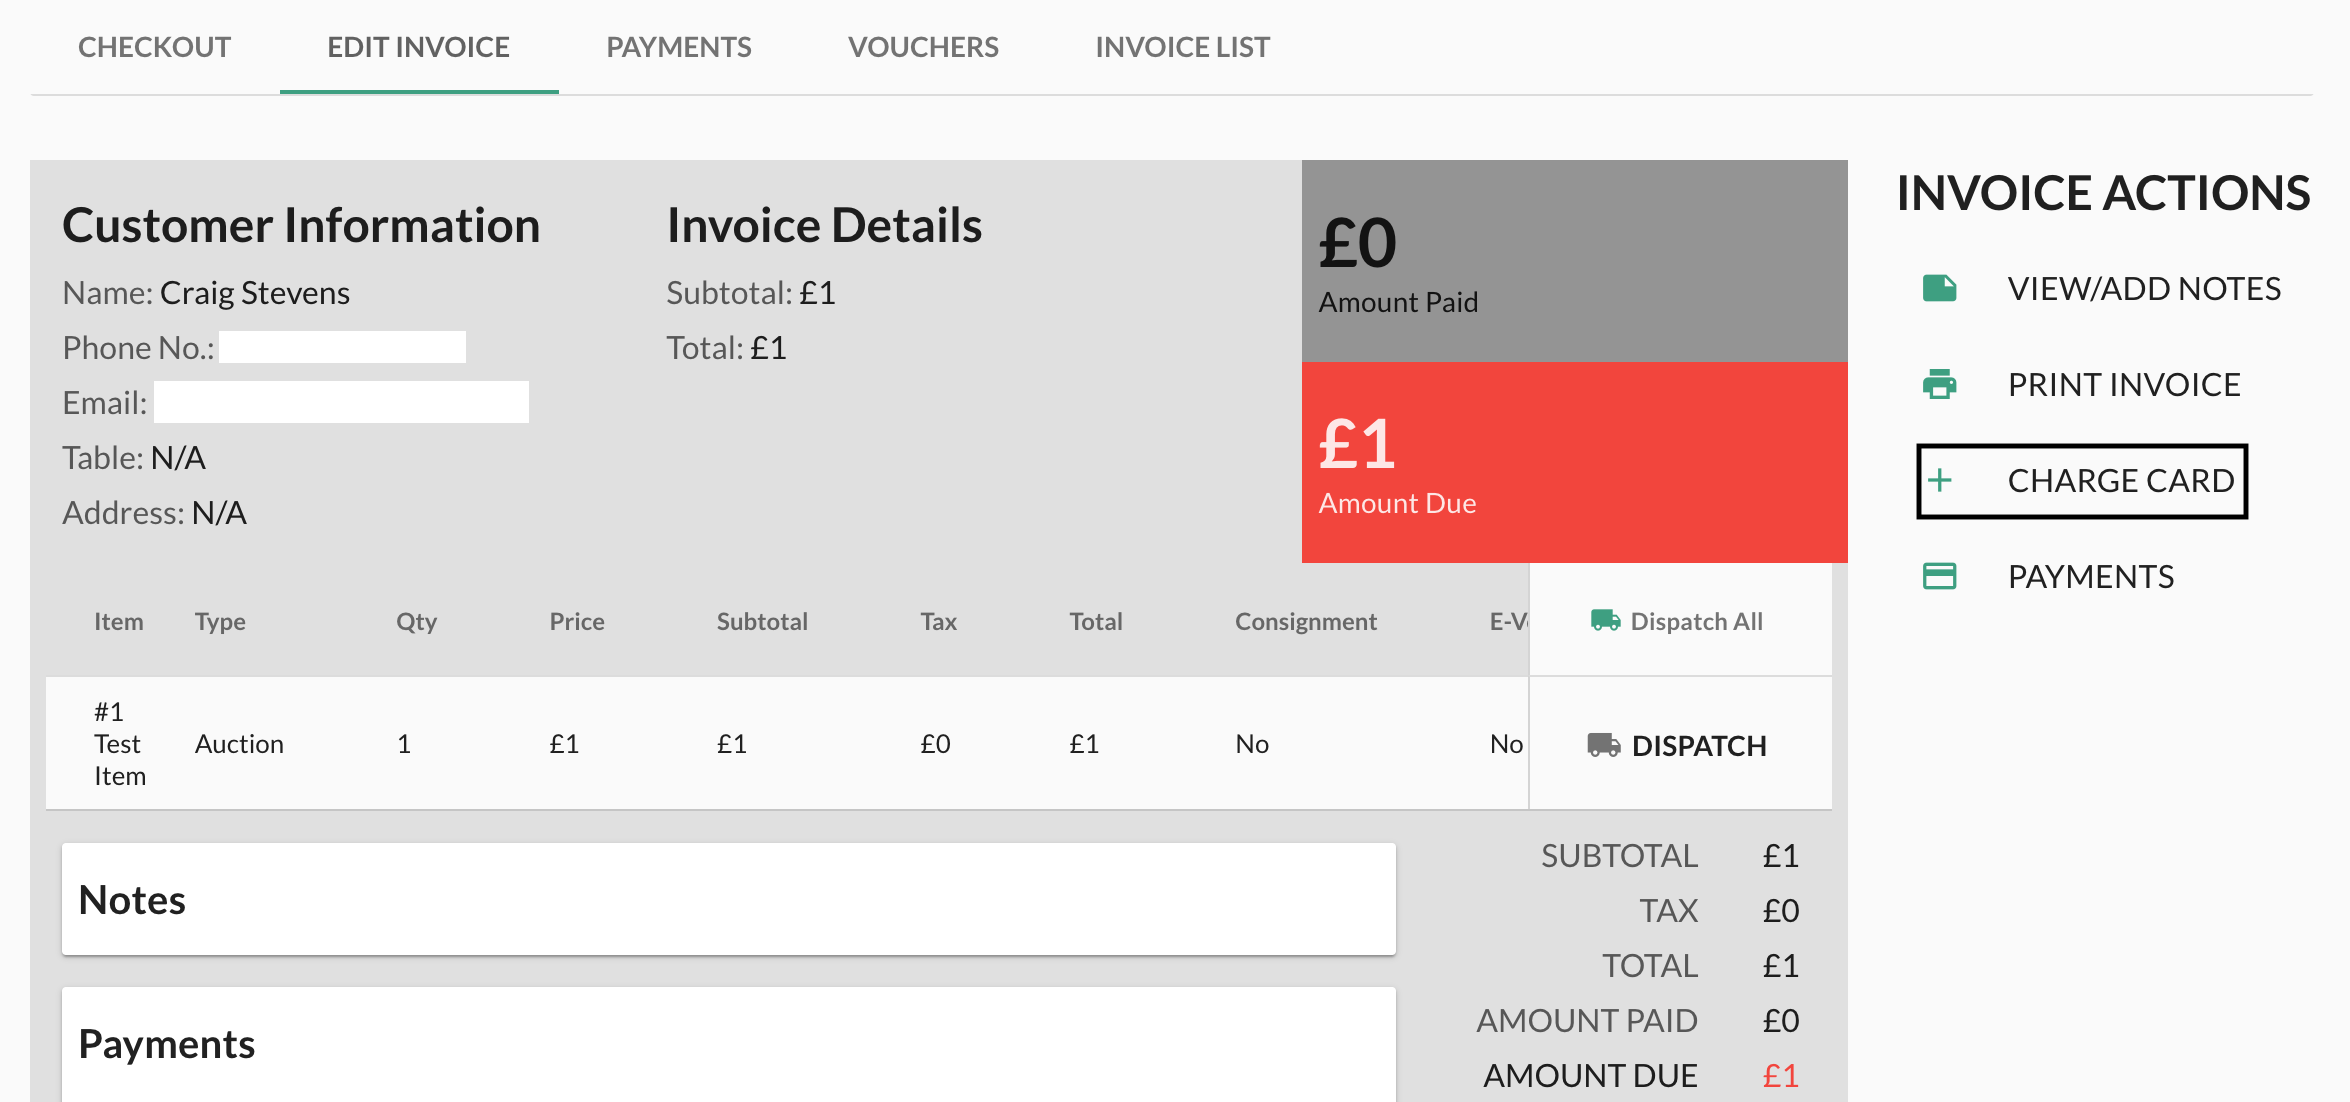Click the note icon beside View/Add Notes
The width and height of the screenshot is (2350, 1102).
[1939, 289]
